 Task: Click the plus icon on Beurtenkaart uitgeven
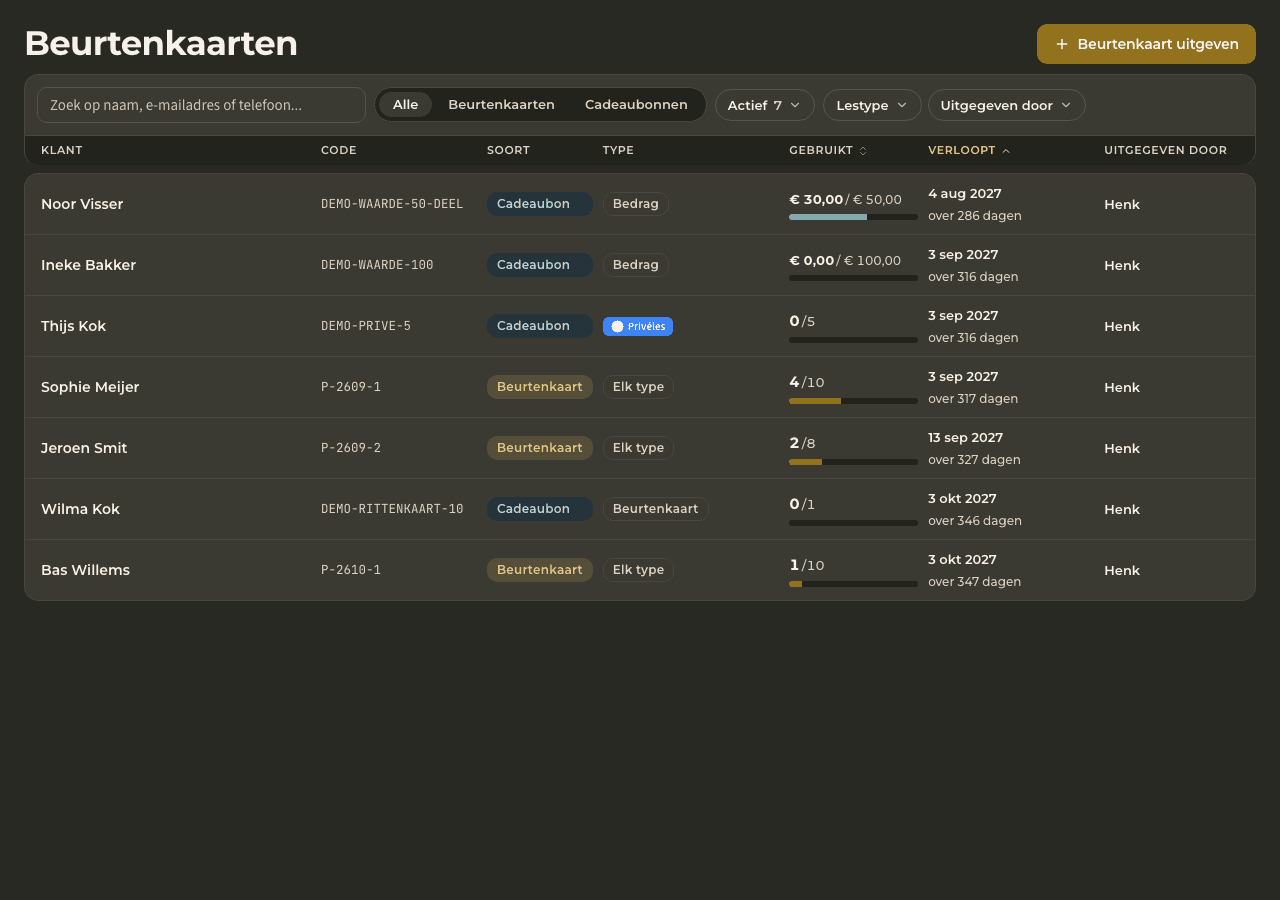(x=1062, y=44)
